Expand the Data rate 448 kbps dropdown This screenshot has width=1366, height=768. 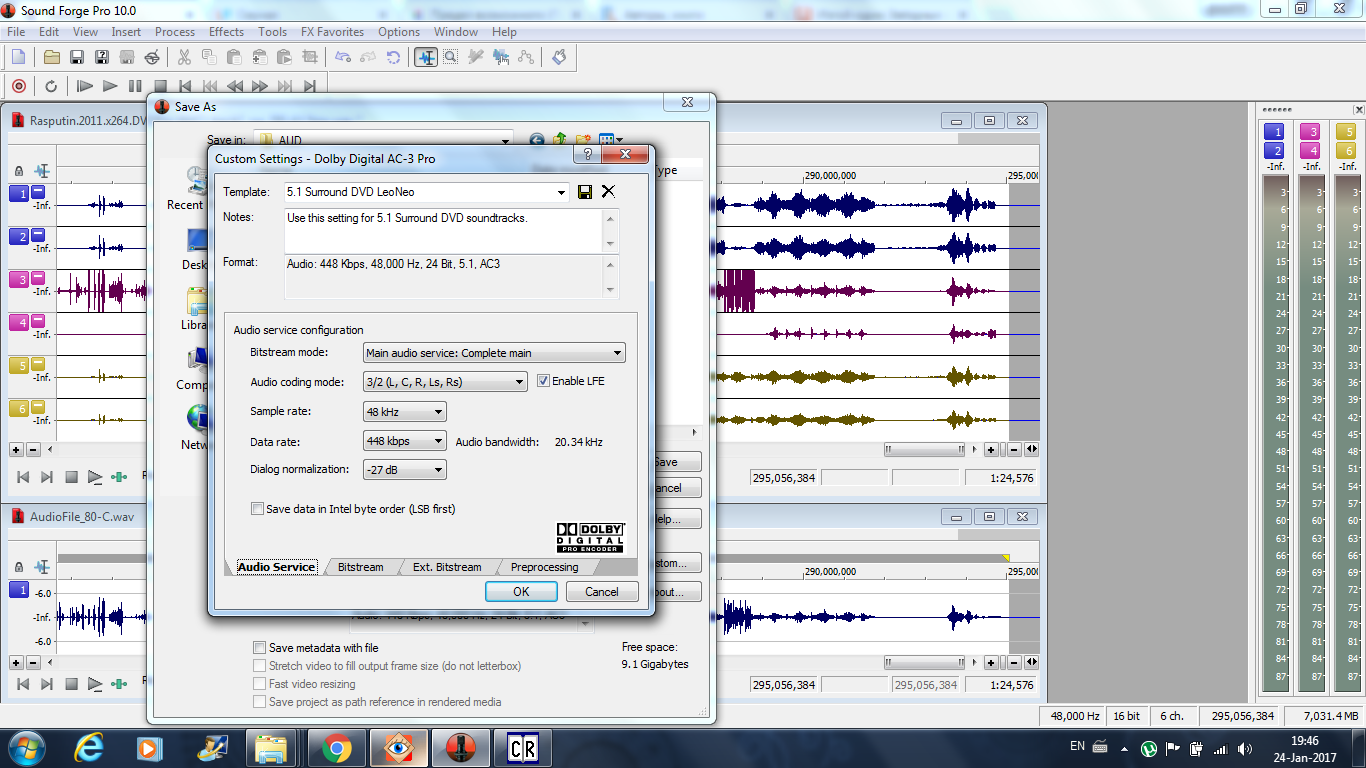click(404, 441)
